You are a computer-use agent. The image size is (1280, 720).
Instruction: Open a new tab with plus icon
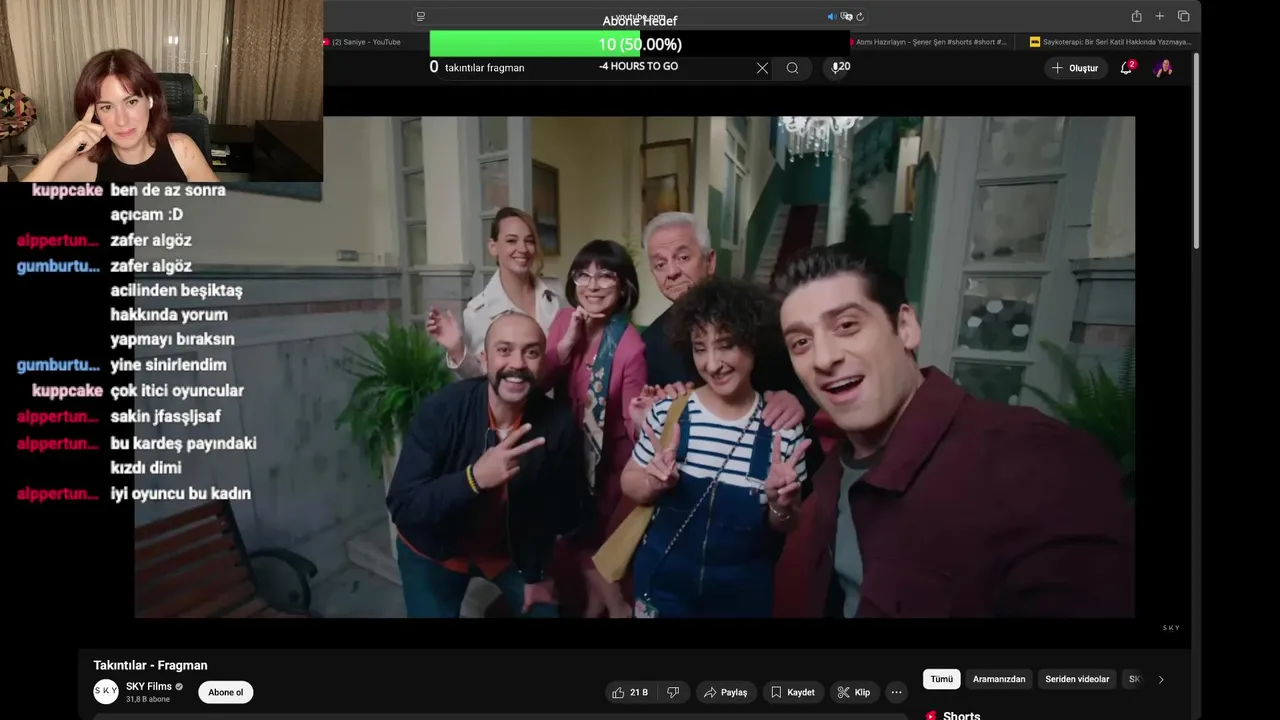click(x=1160, y=16)
